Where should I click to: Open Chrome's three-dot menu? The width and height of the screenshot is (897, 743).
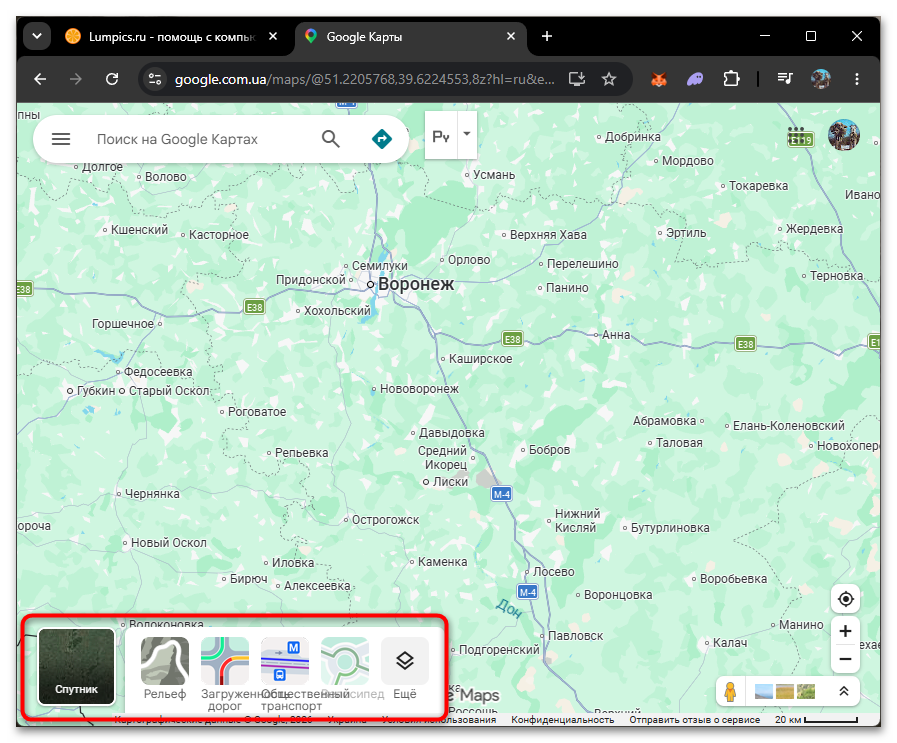click(x=856, y=79)
